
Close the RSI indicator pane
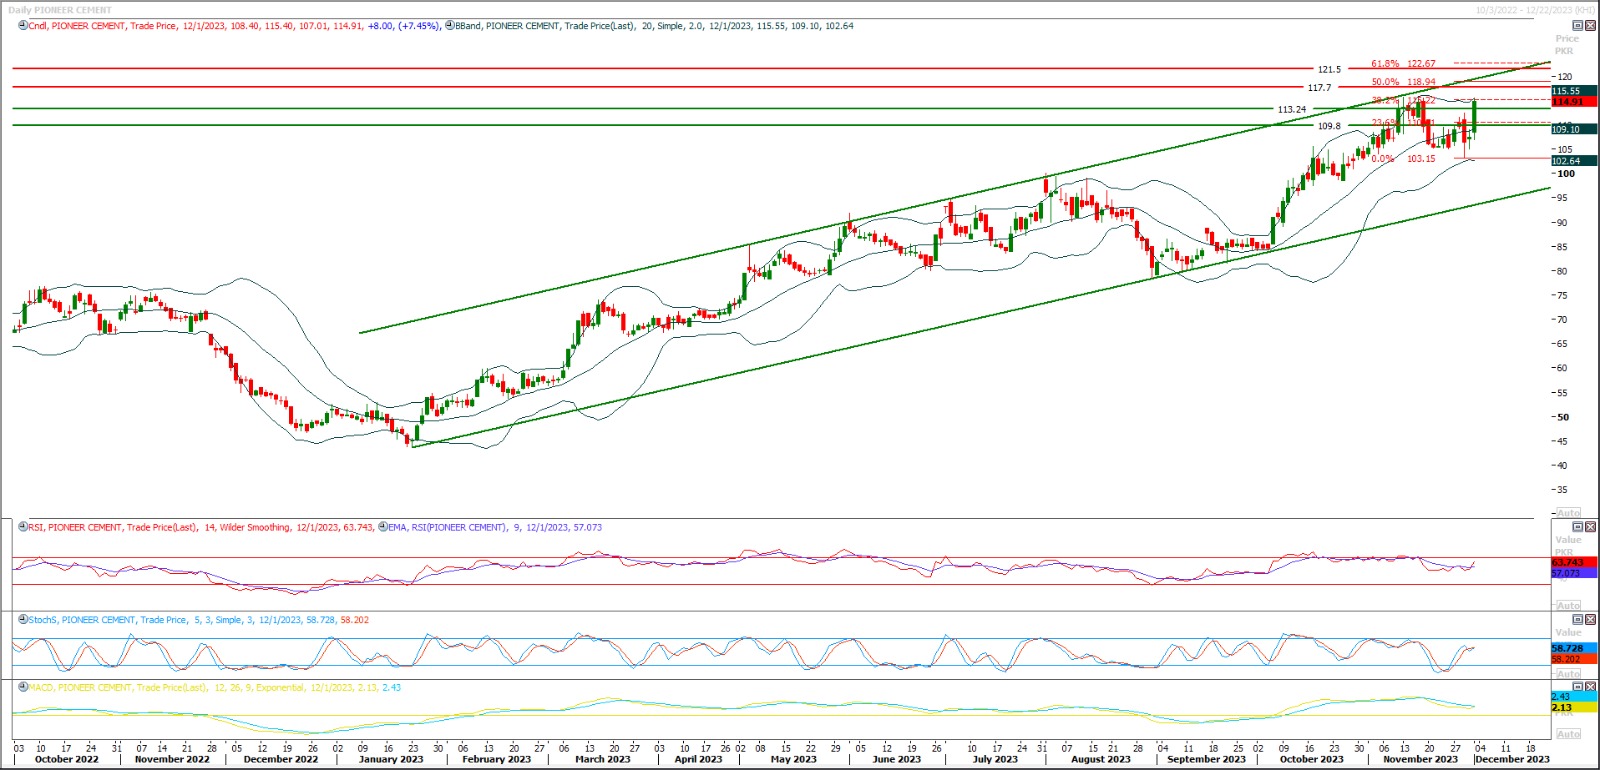point(1591,527)
